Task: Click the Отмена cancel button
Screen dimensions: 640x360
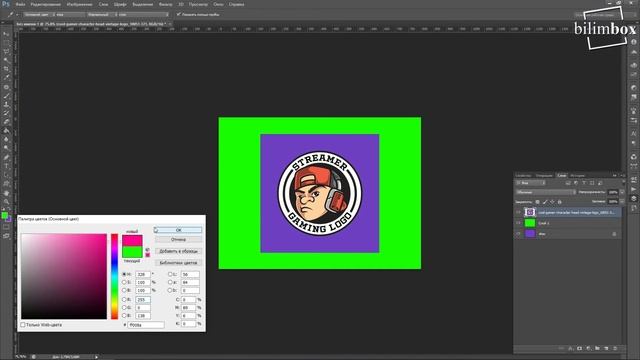Action: 178,240
